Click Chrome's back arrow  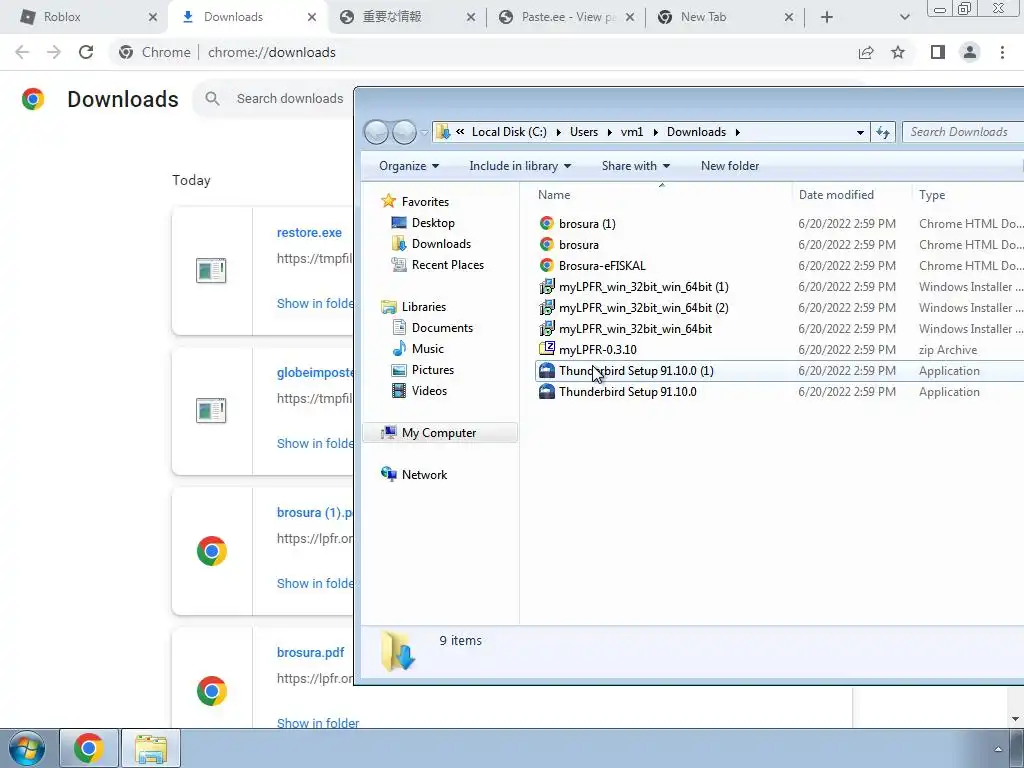tap(22, 52)
